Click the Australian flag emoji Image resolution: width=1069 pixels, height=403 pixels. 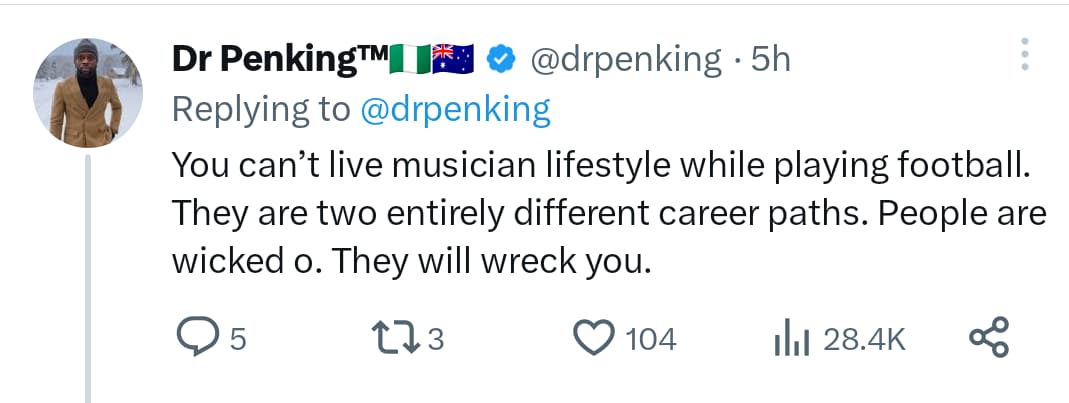tap(456, 60)
